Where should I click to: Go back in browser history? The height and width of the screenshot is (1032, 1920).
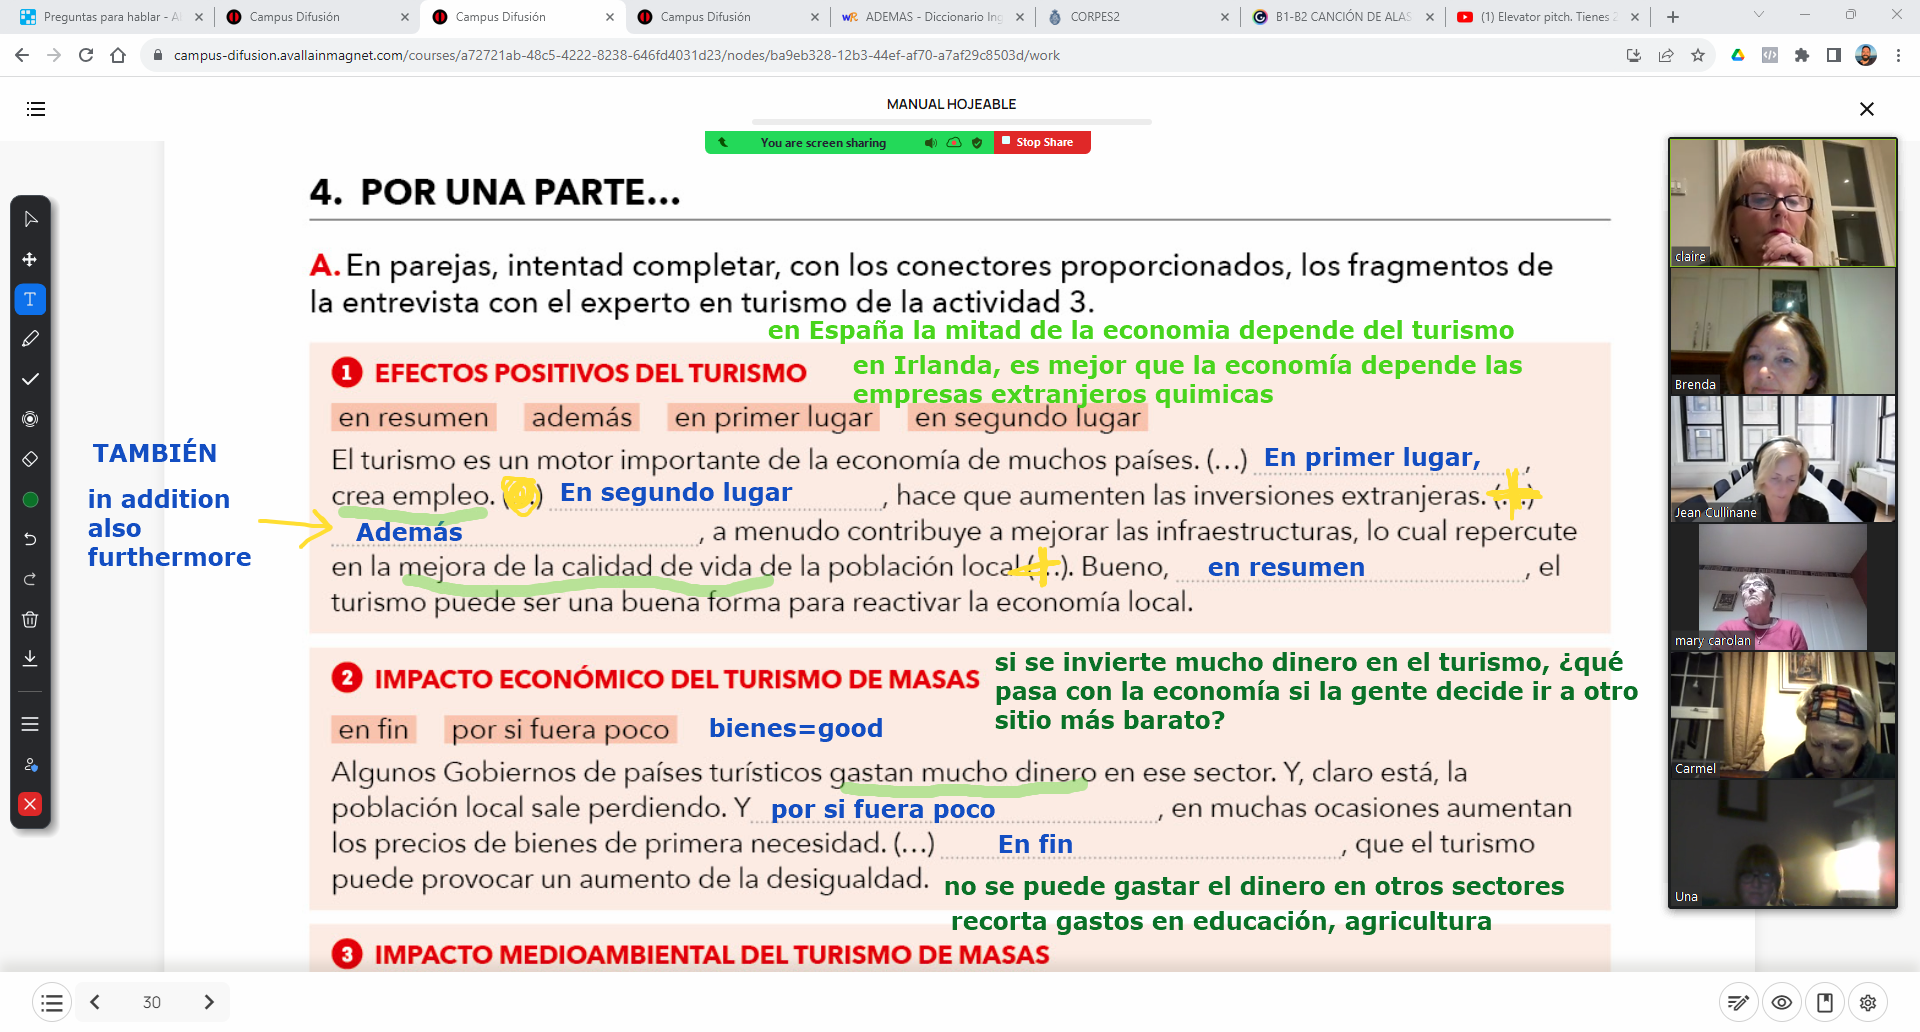point(22,56)
